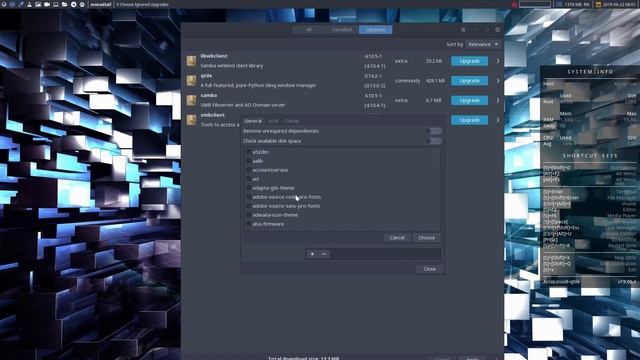Open the Updates tab in package manager
Viewport: 640px width, 360px height.
376,30
